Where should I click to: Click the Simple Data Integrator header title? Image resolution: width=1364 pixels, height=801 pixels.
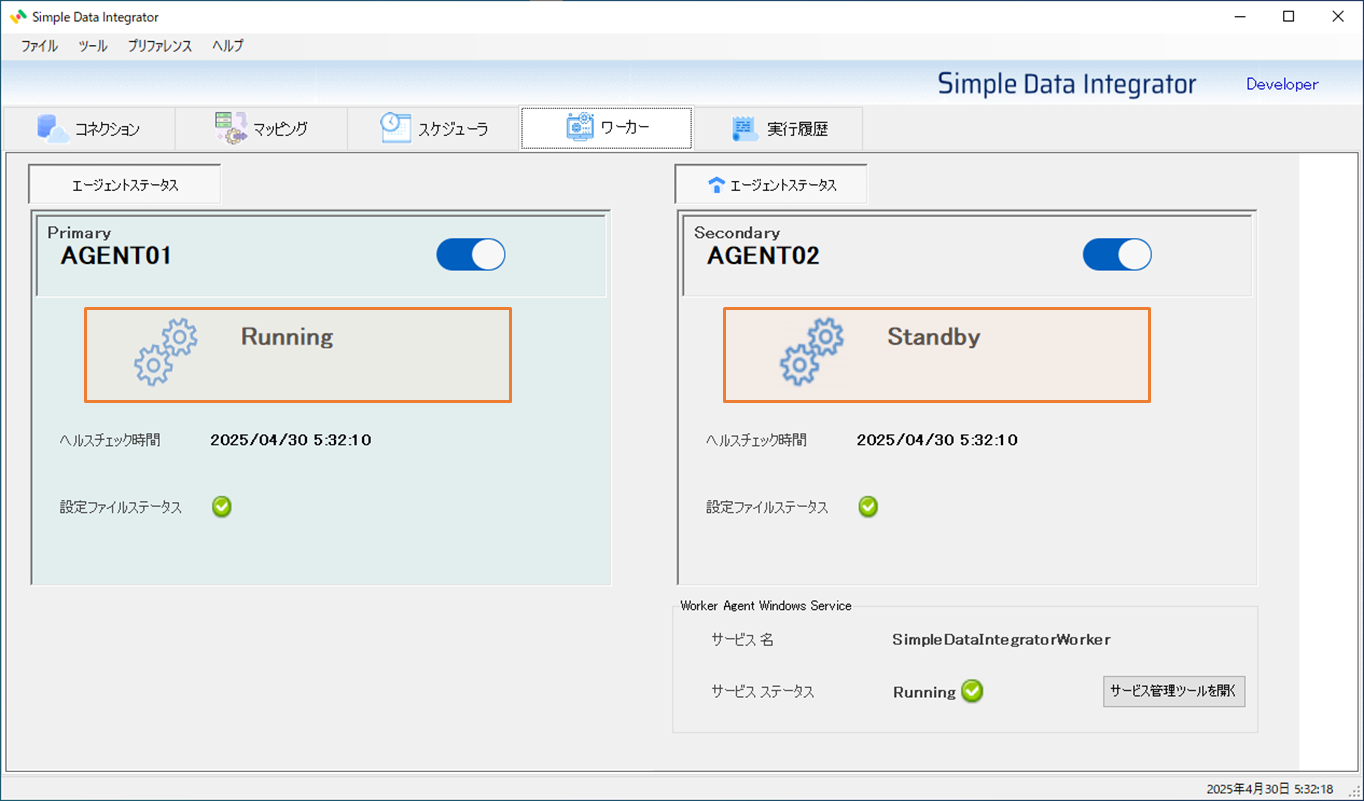pos(1067,84)
